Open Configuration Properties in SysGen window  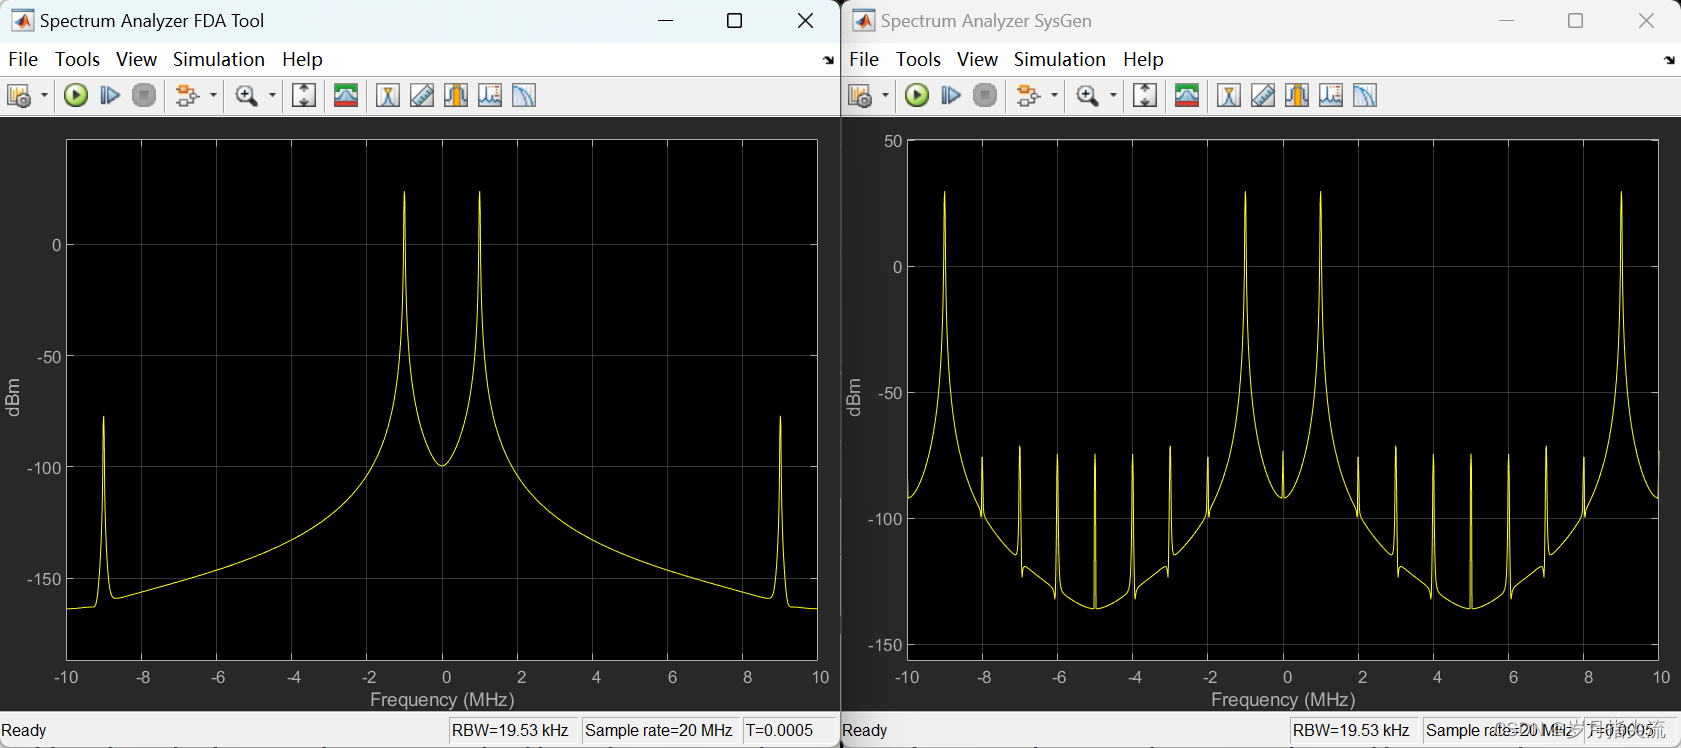click(x=860, y=96)
